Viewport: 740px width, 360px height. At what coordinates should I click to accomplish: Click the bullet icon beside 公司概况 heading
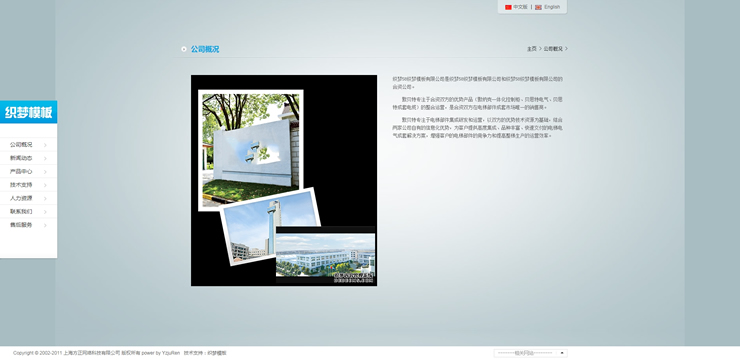184,49
